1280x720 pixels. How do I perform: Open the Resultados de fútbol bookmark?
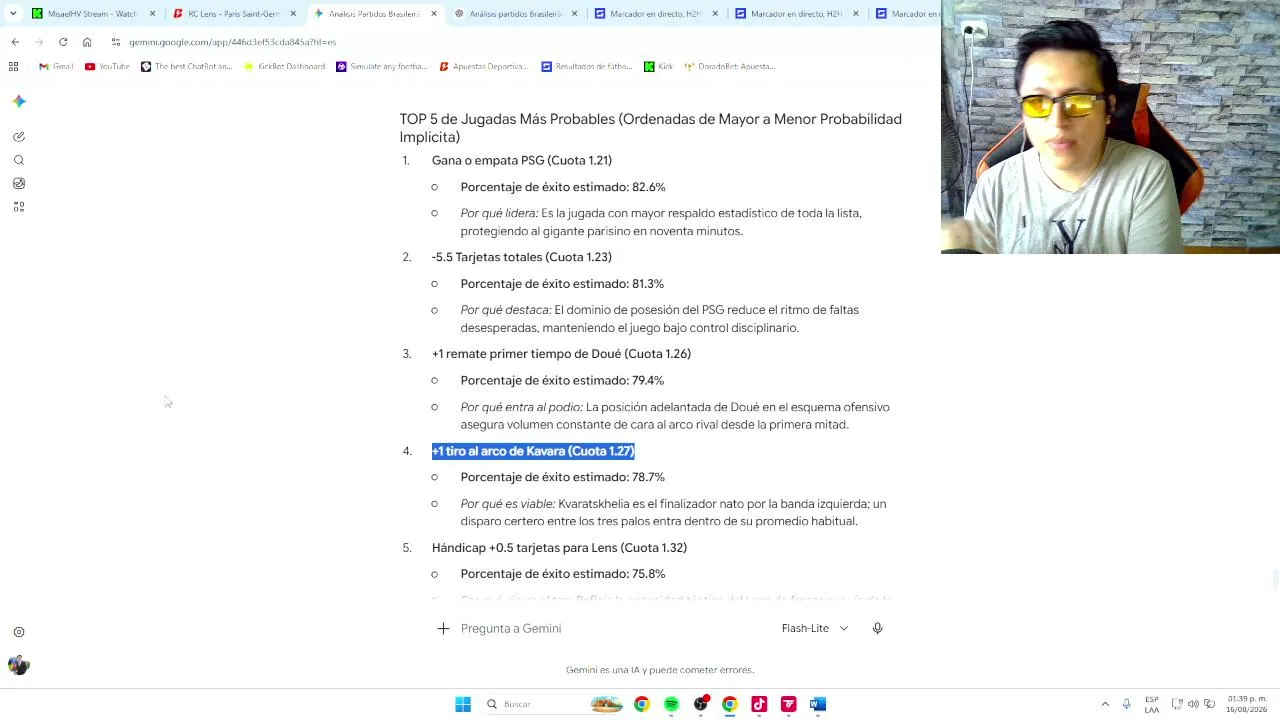point(587,66)
